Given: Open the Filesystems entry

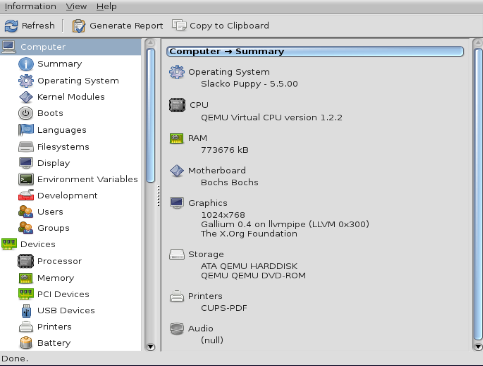Looking at the screenshot, I should 63,147.
